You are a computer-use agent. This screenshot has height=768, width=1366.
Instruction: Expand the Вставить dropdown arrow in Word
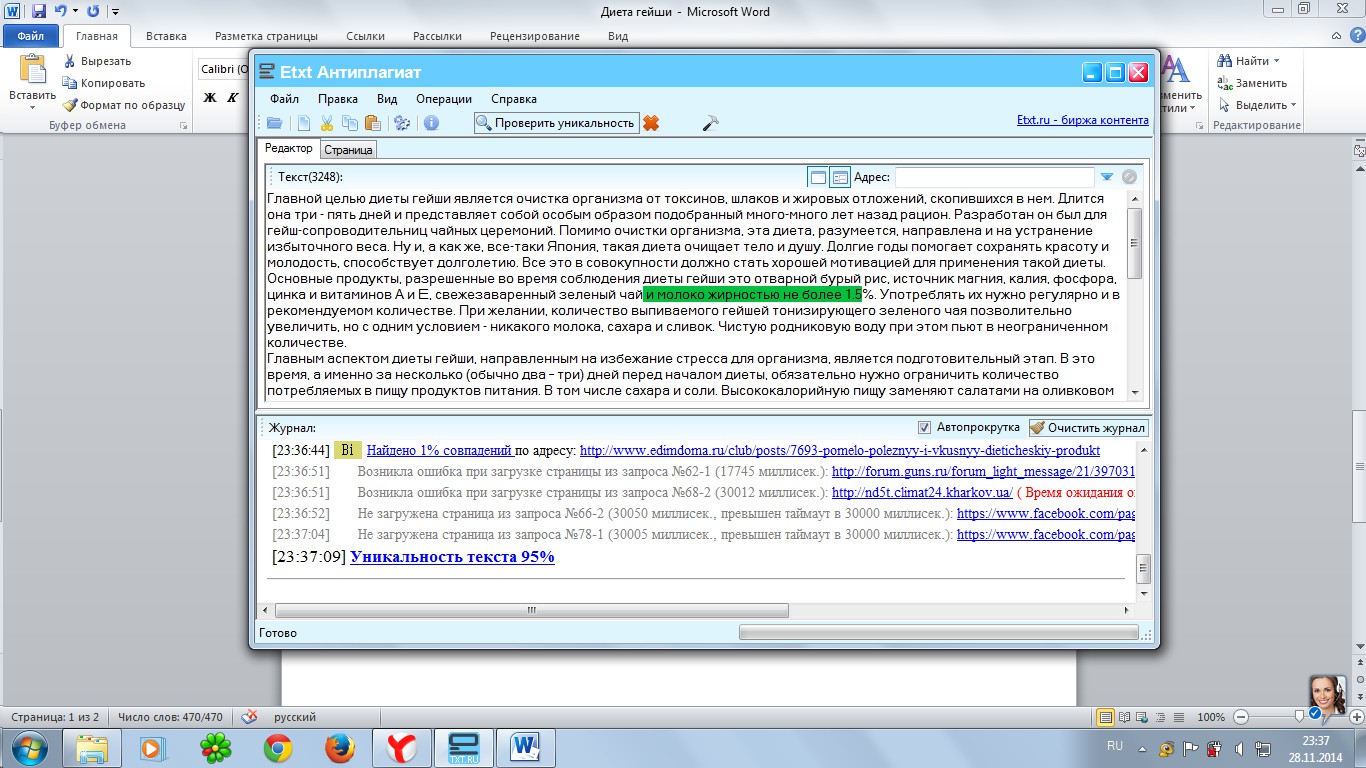click(x=33, y=106)
